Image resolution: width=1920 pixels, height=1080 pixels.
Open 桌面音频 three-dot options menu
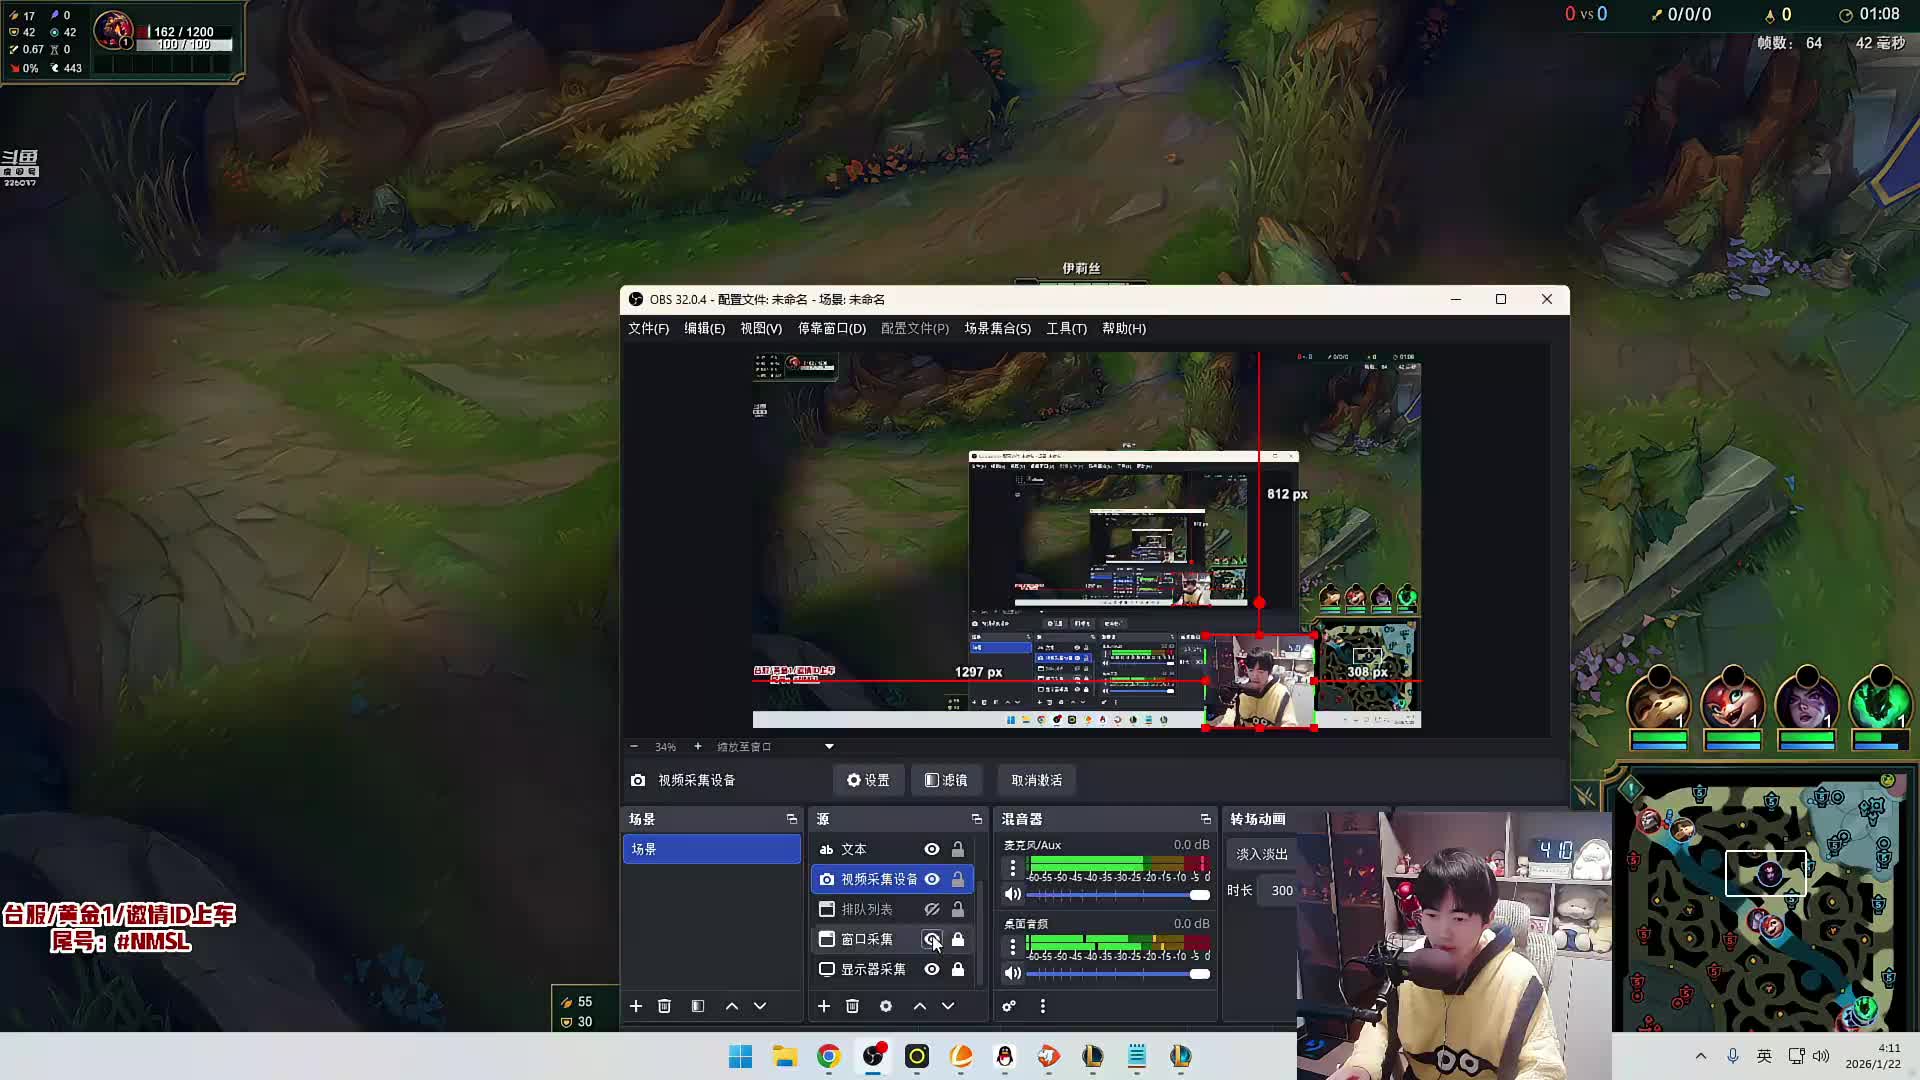point(1013,946)
